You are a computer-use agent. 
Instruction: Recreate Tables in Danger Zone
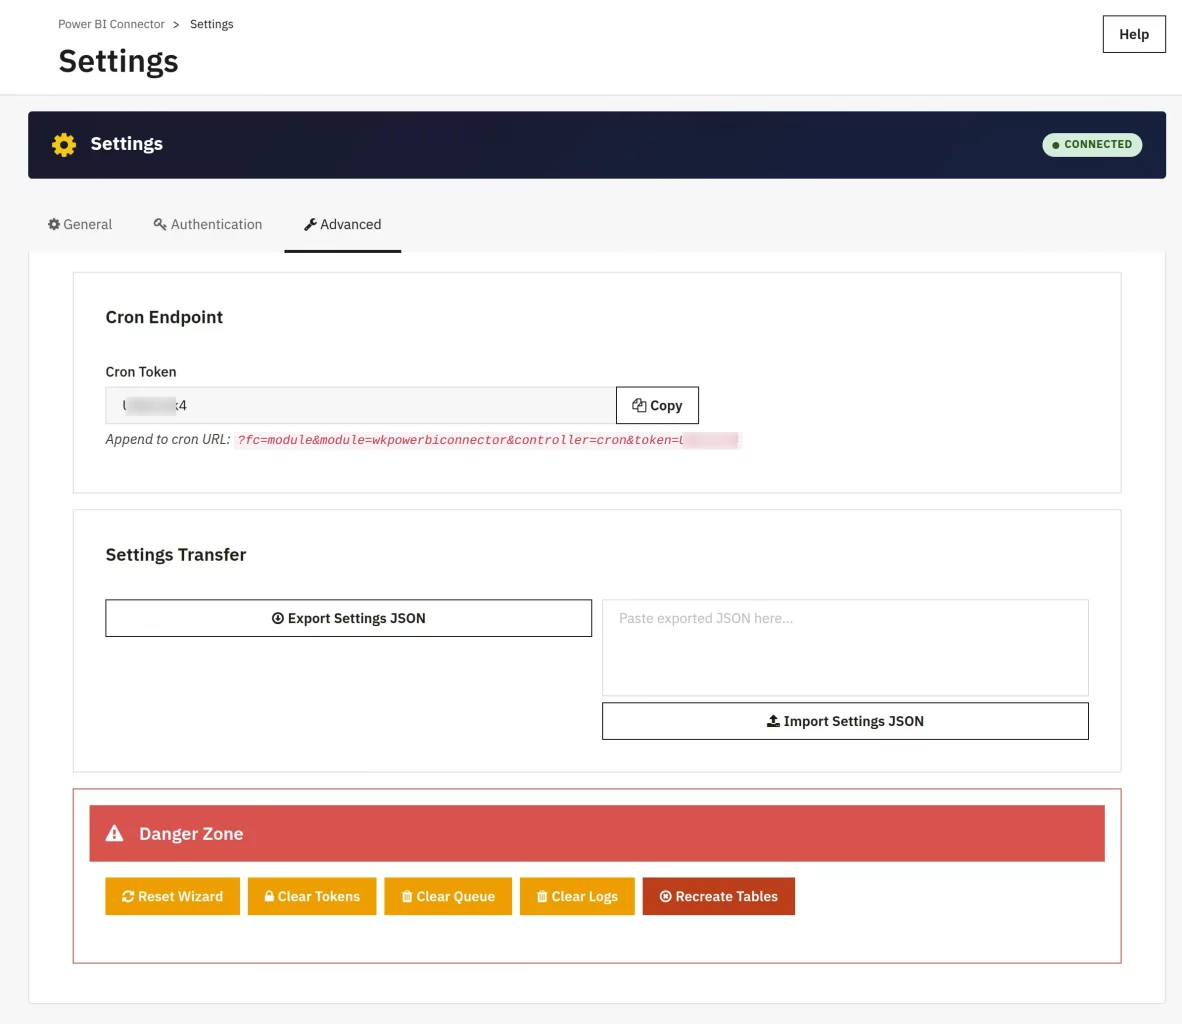click(718, 896)
